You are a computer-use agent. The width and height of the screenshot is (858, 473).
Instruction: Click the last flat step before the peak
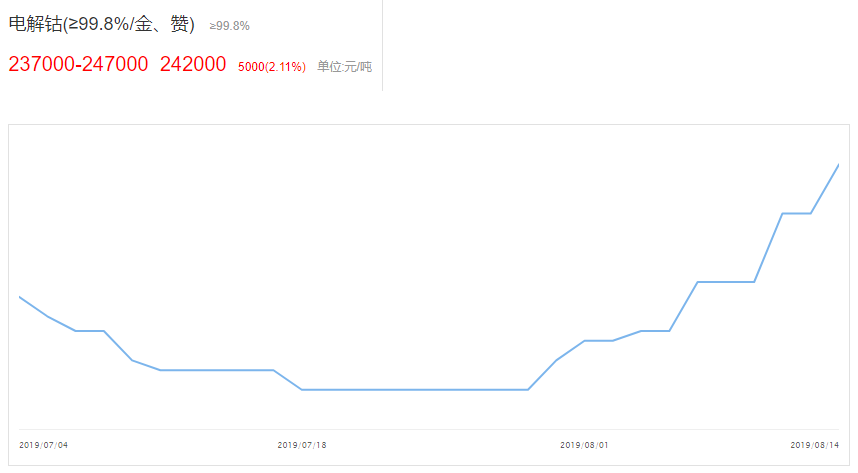click(x=796, y=213)
